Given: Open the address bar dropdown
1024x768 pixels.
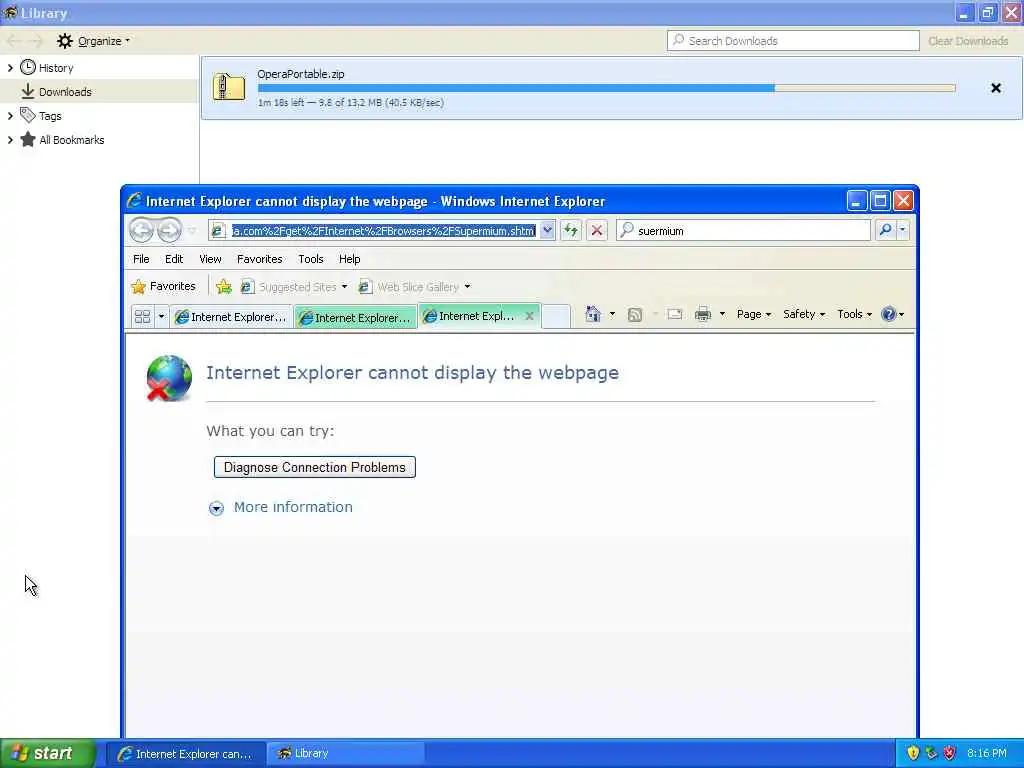Looking at the screenshot, I should tap(547, 231).
